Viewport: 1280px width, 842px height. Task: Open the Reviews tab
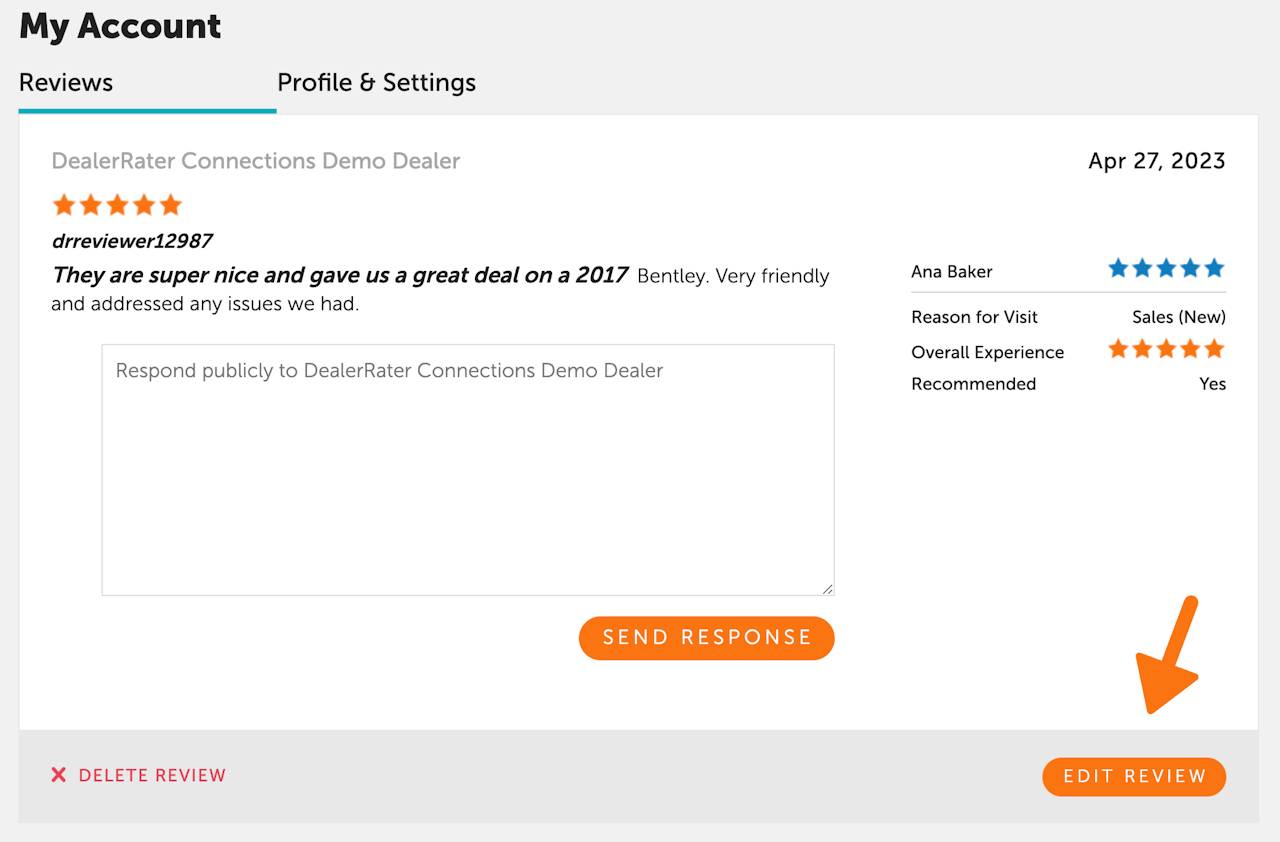pos(66,82)
